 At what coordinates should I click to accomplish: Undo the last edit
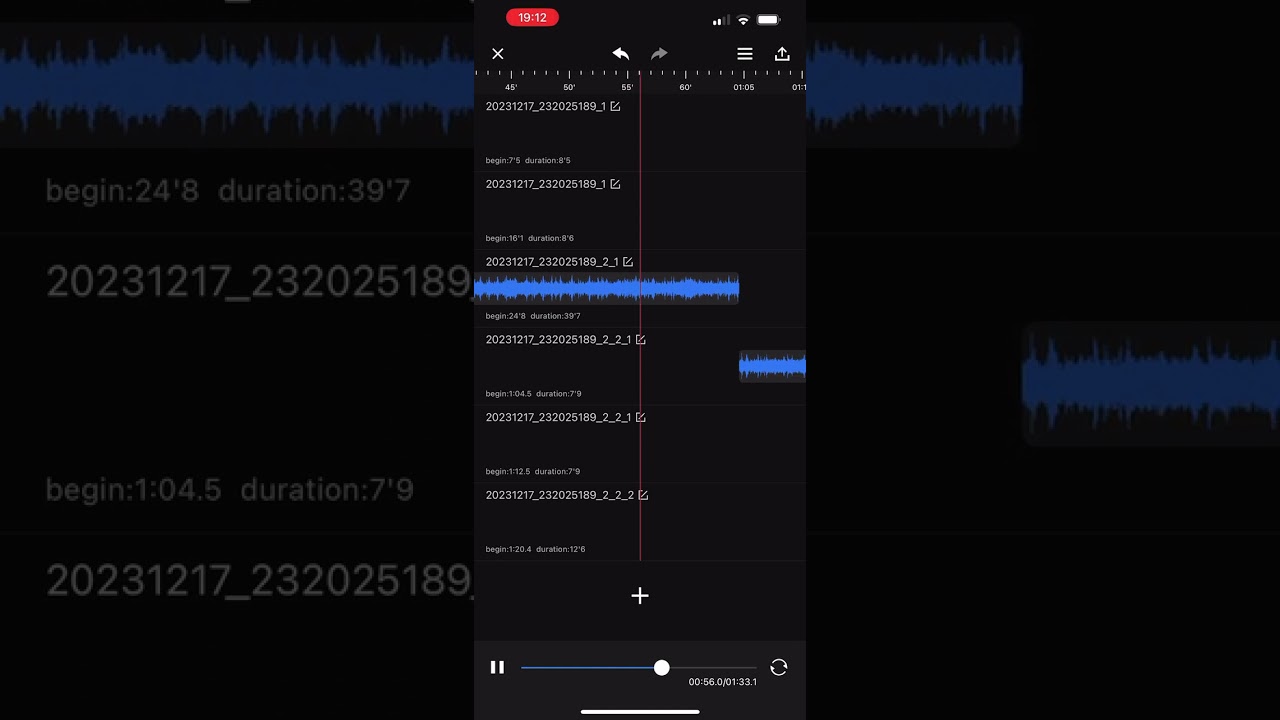(x=621, y=54)
